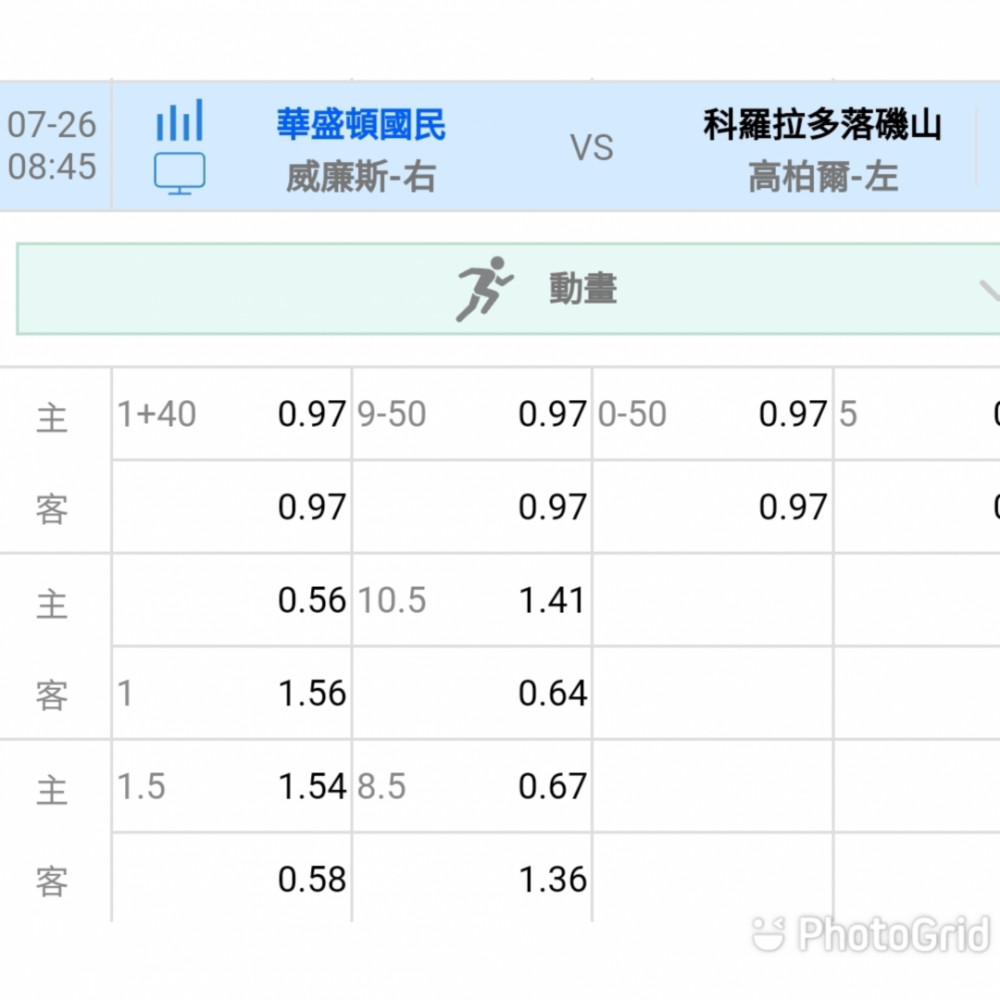Choose away odds 1.56 with handicap 1

coord(312,693)
